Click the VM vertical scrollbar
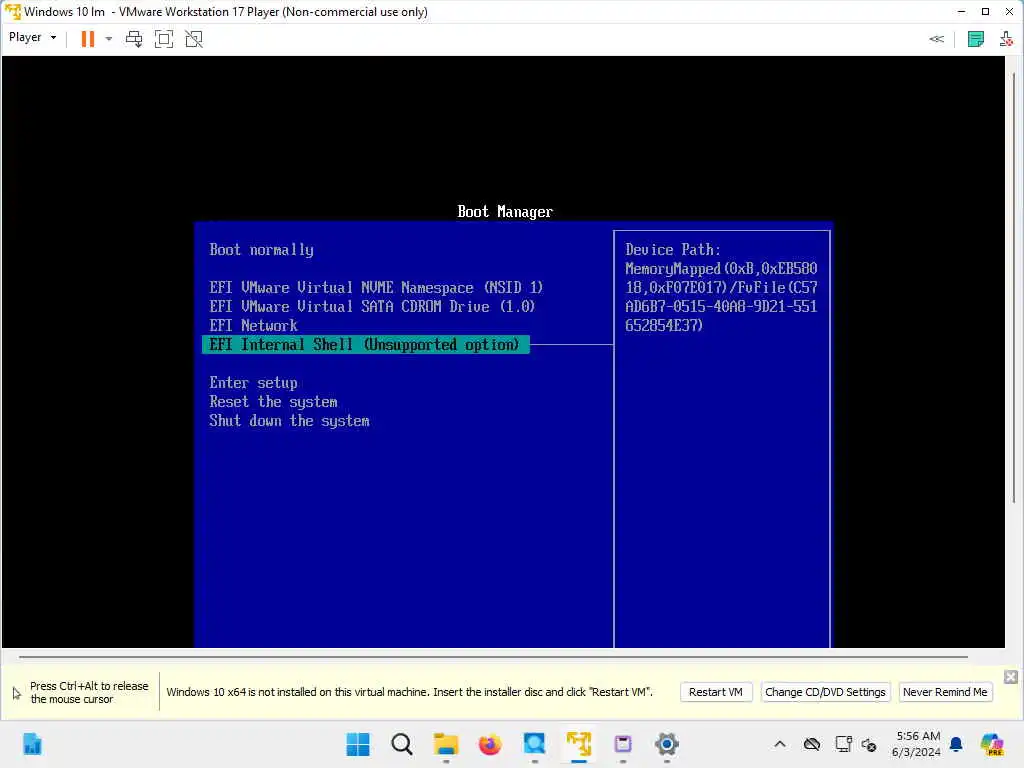This screenshot has height=768, width=1024. (1014, 287)
